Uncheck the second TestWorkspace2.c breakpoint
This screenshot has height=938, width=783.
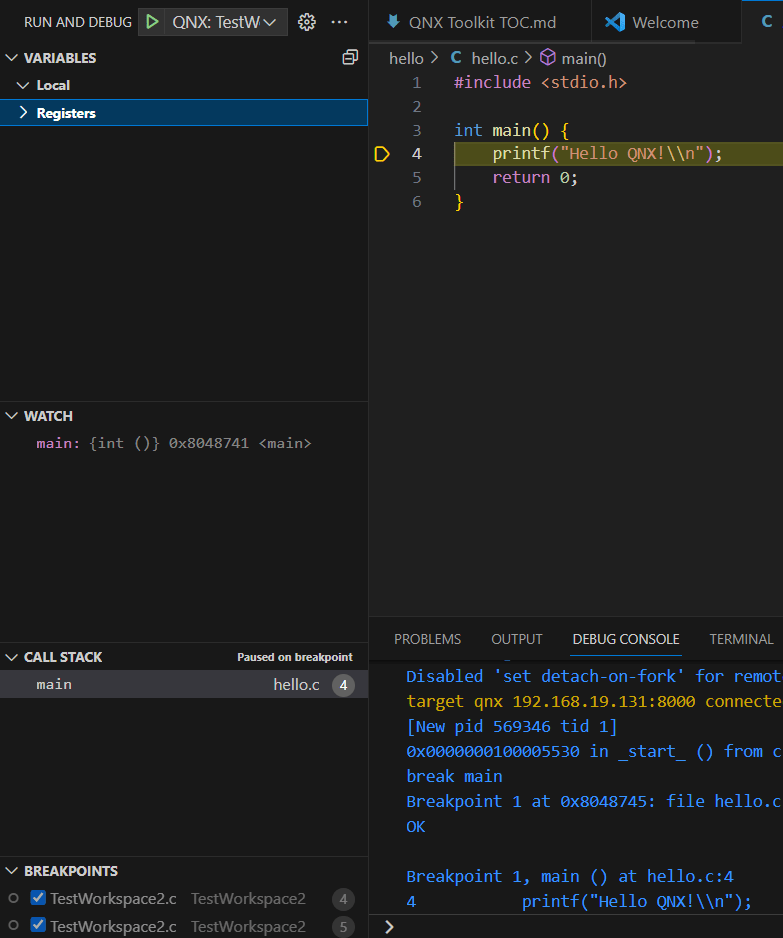click(x=38, y=925)
